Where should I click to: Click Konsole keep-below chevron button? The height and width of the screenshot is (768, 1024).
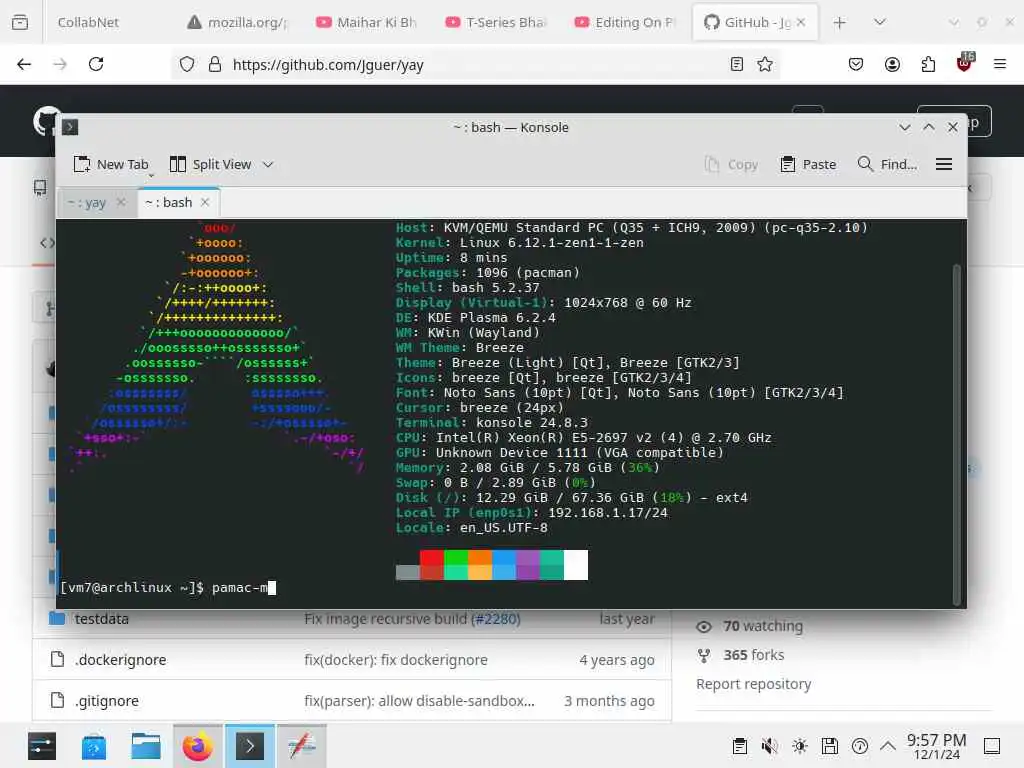point(904,127)
